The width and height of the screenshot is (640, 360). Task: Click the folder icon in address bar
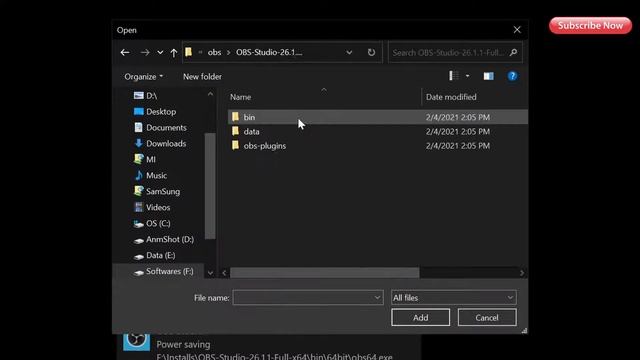[189, 52]
